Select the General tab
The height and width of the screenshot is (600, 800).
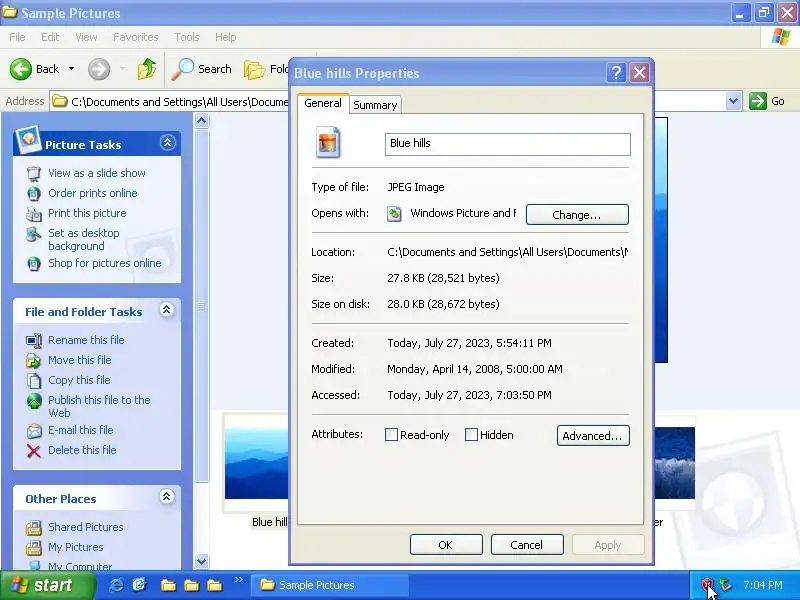tap(323, 103)
